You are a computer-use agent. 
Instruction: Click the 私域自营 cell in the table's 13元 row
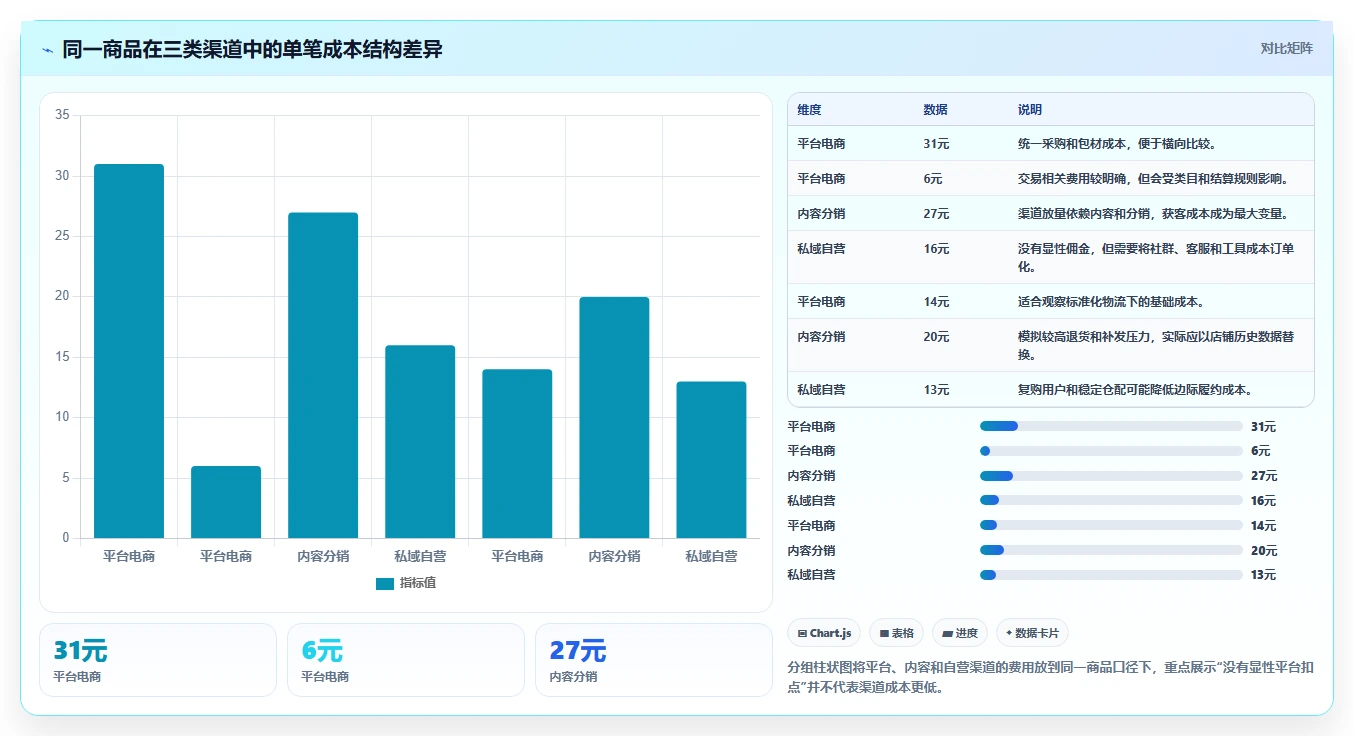pyautogui.click(x=821, y=390)
